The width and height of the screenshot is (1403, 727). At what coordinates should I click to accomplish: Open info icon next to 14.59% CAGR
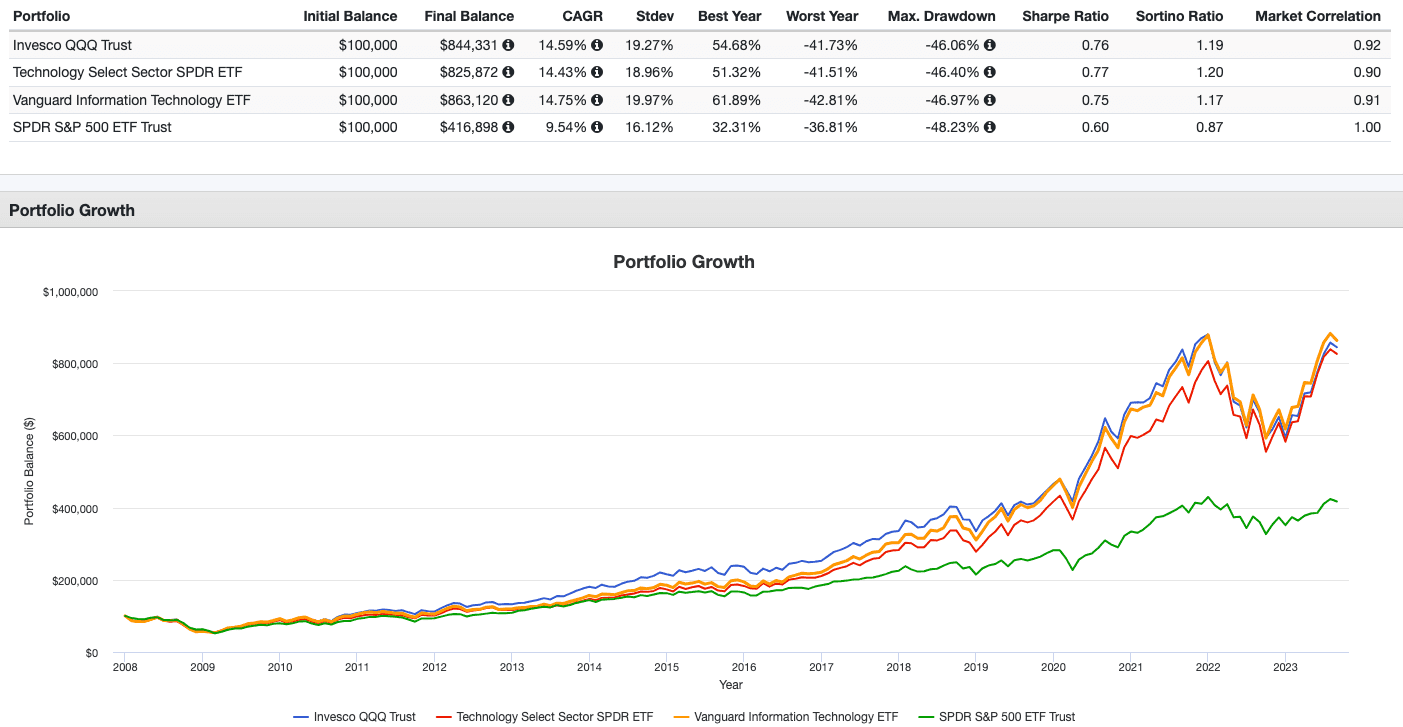coord(597,45)
